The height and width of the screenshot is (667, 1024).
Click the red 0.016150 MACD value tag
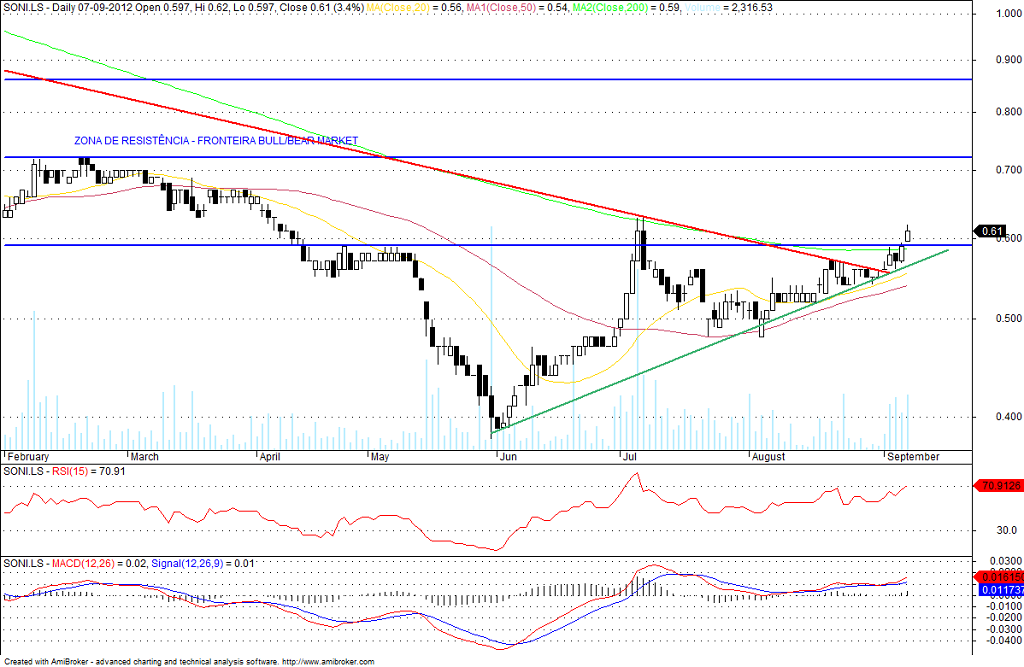[x=998, y=578]
